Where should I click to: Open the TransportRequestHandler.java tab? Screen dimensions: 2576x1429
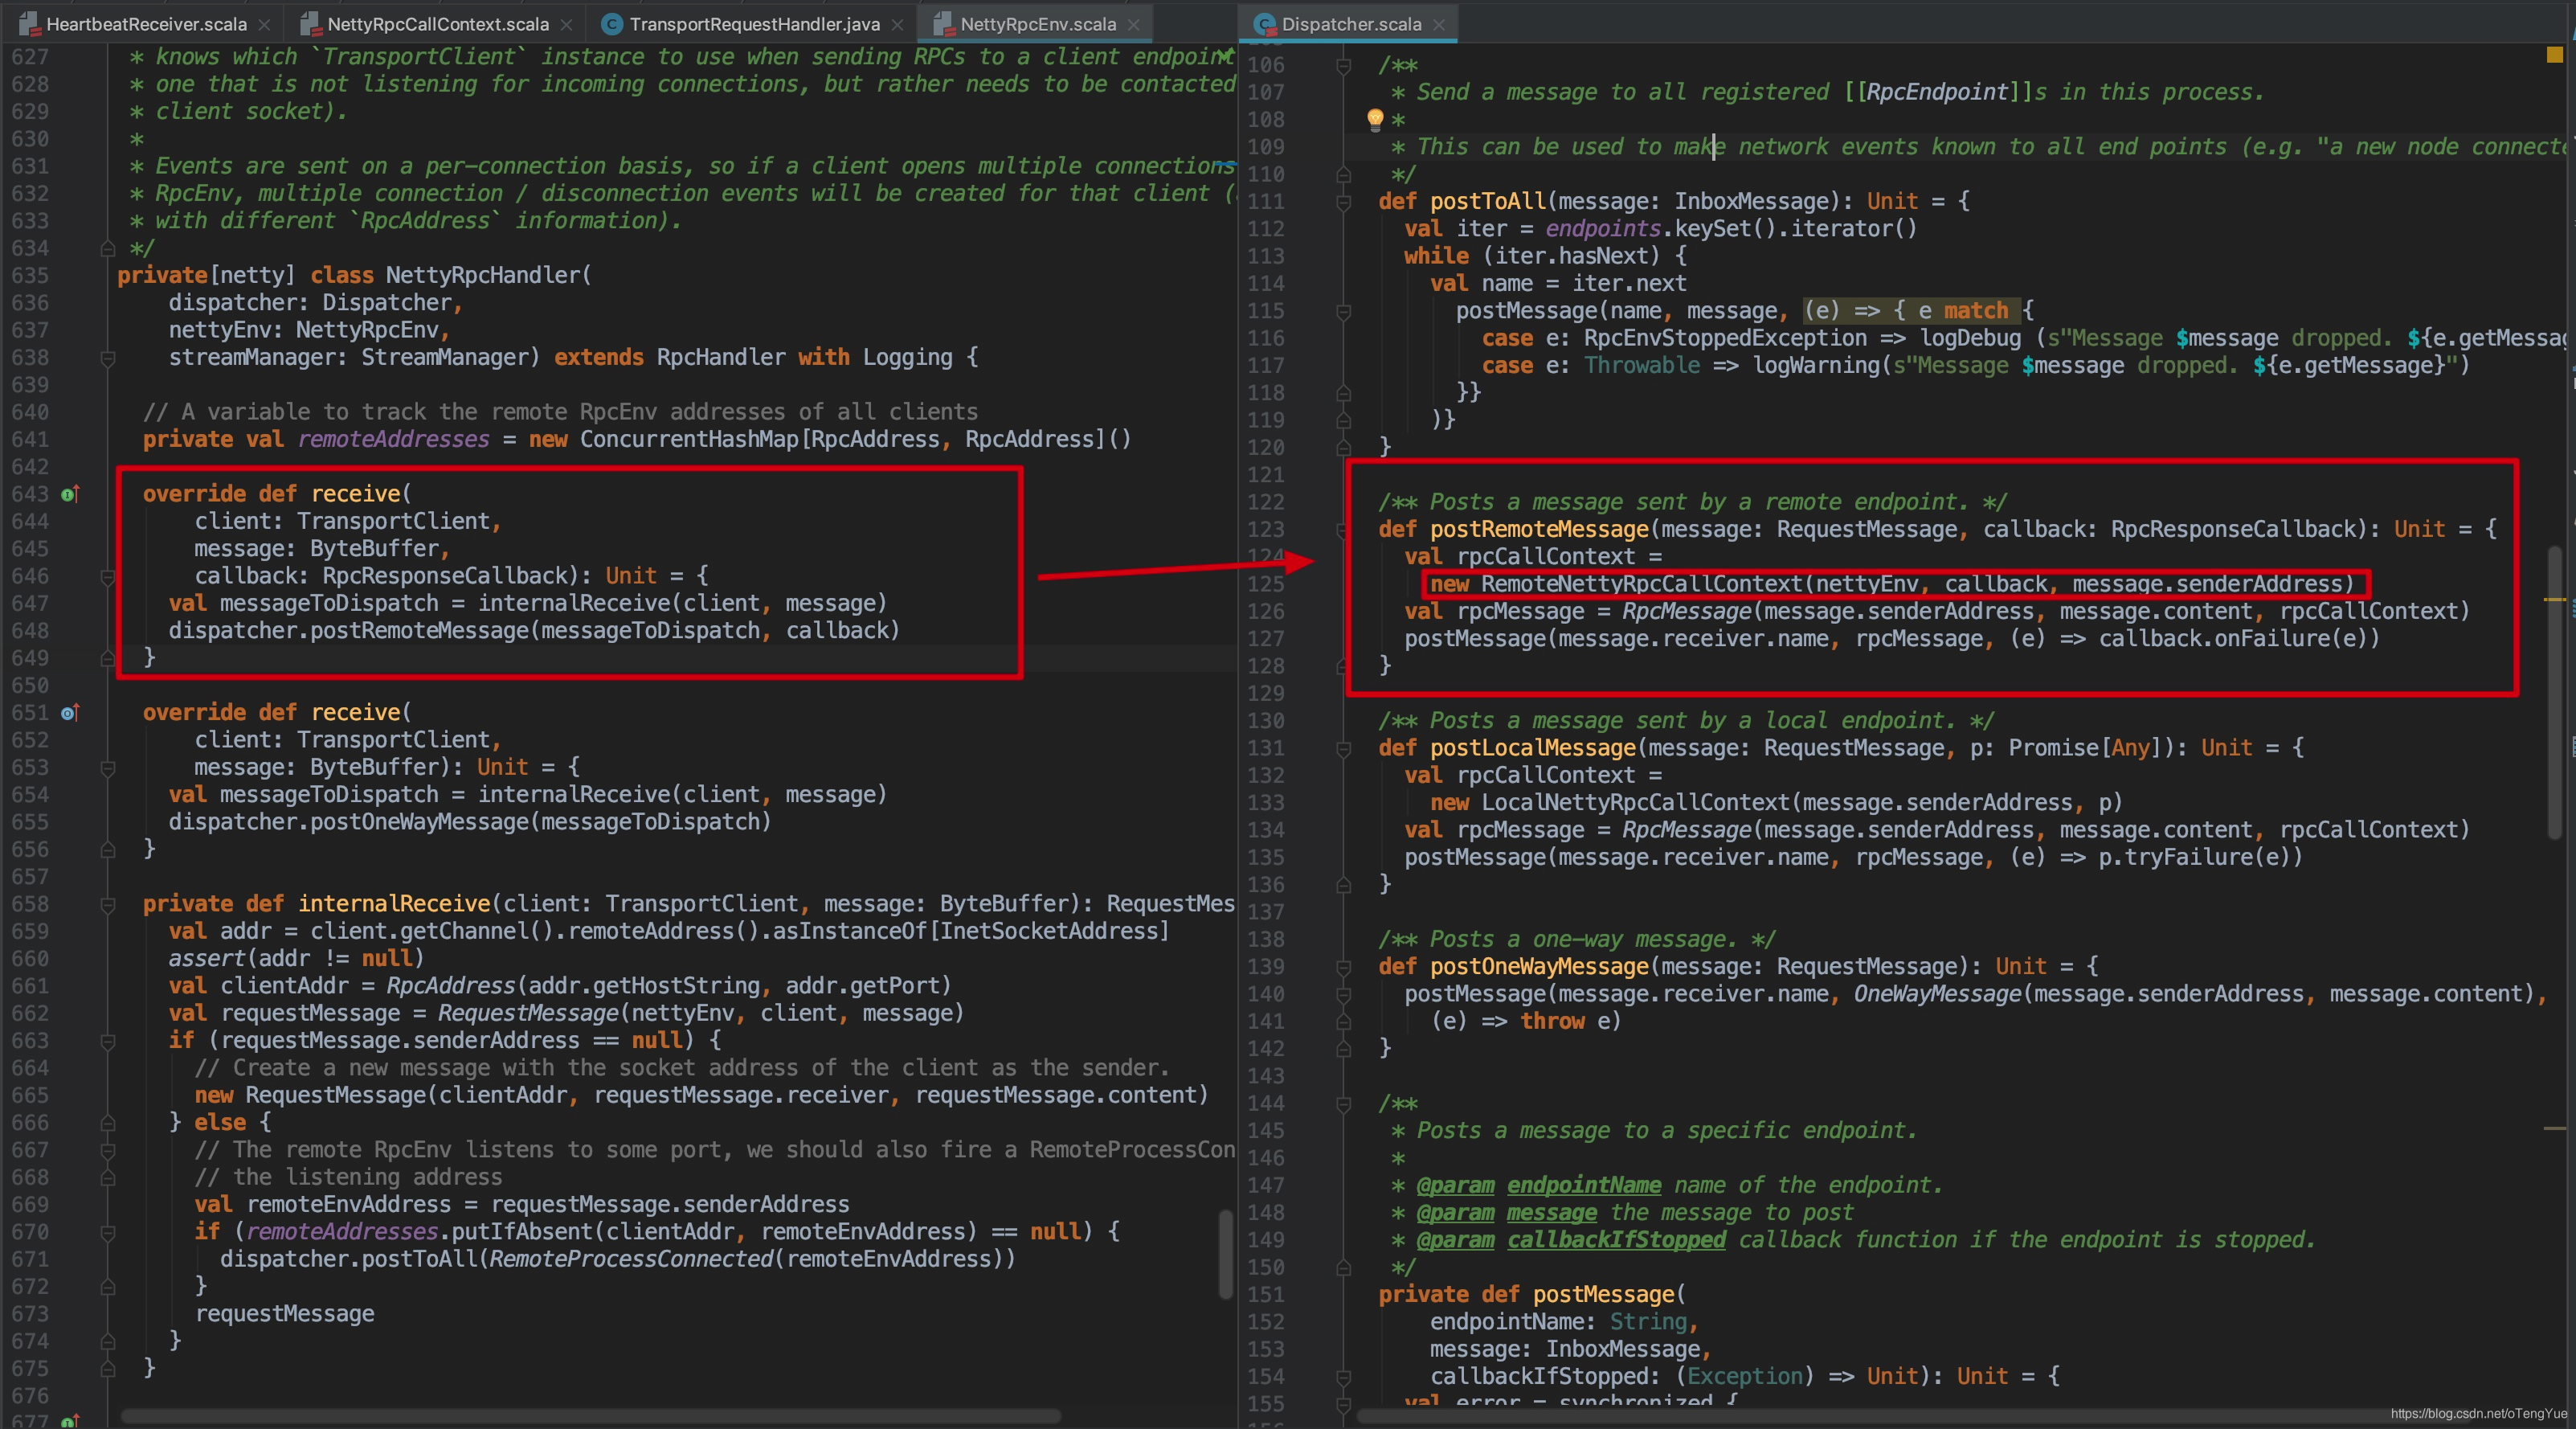click(x=754, y=24)
